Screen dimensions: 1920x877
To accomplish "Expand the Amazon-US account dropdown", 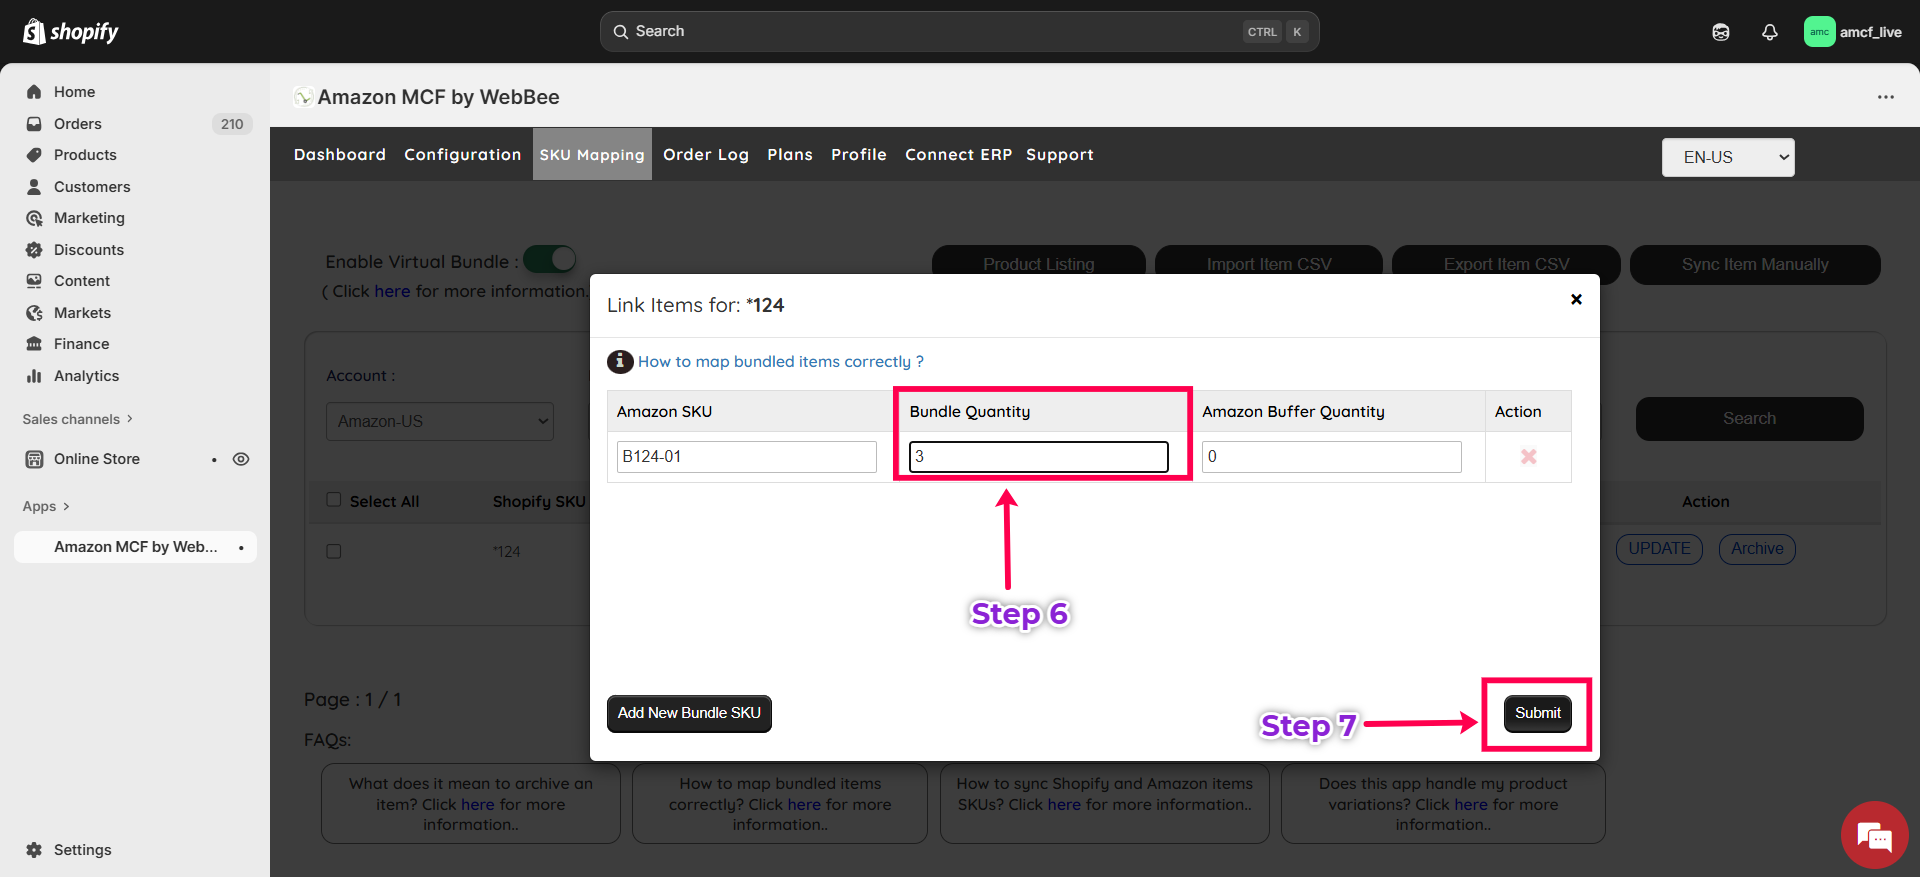I will [439, 421].
